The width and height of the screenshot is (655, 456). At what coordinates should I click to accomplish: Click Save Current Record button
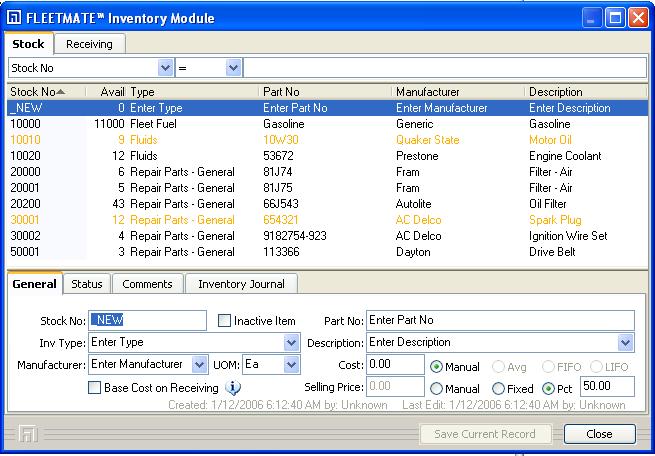pyautogui.click(x=485, y=434)
